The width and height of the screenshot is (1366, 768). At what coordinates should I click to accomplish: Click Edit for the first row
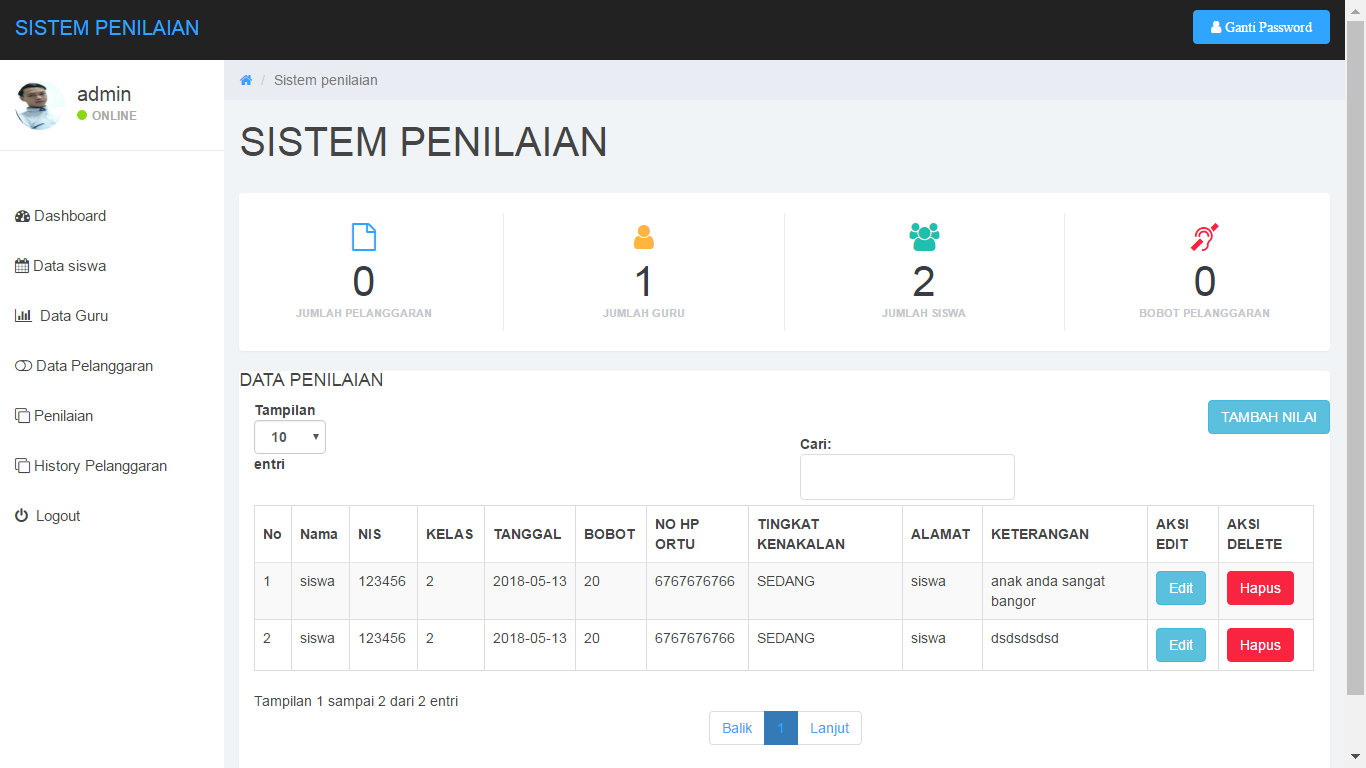pos(1181,588)
